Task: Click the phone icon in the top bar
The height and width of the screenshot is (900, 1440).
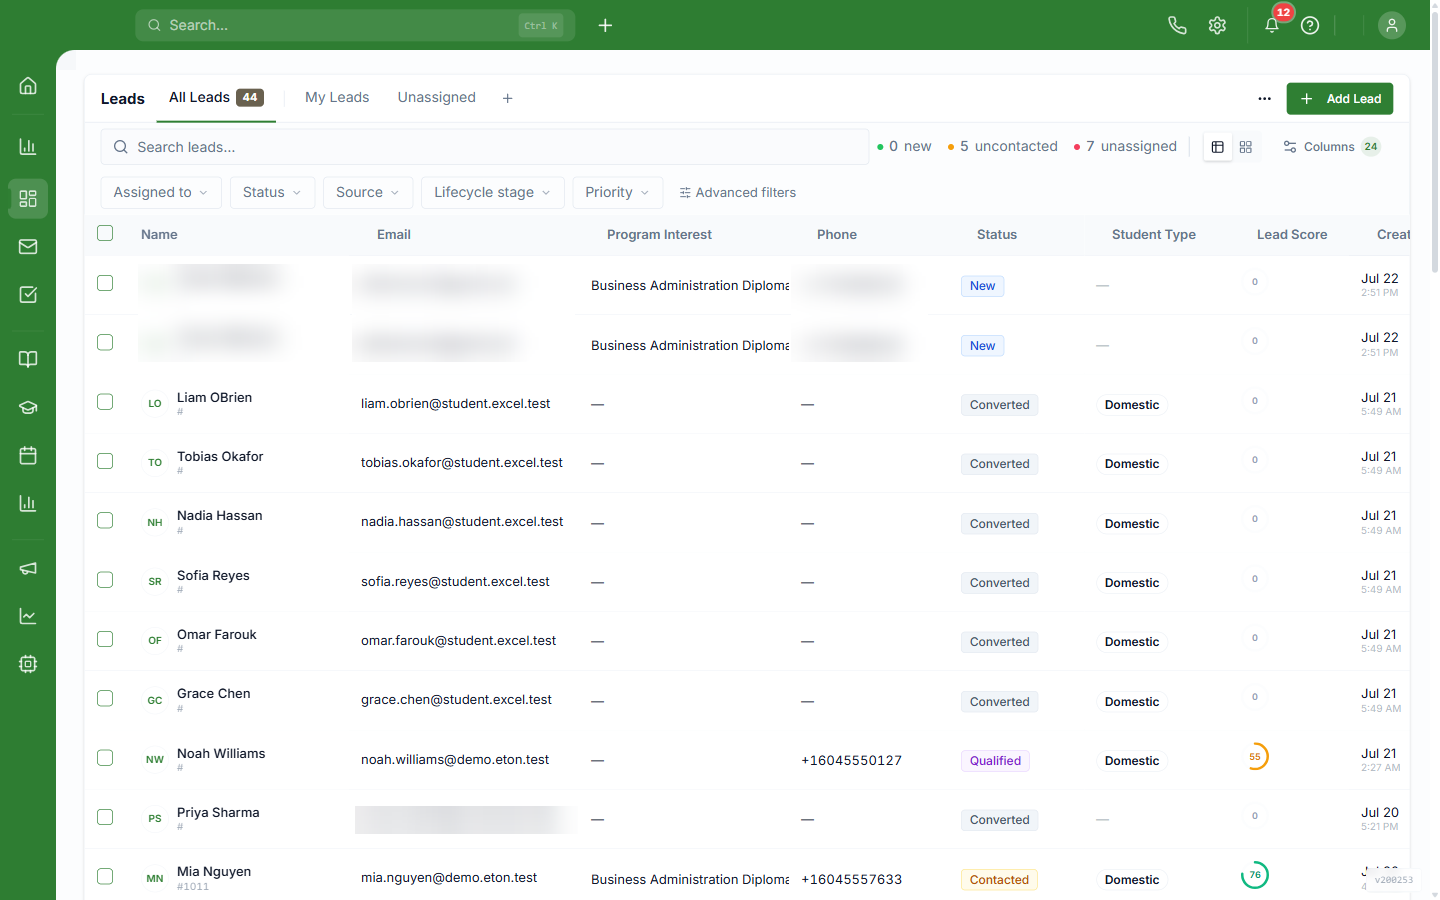Action: click(x=1178, y=25)
